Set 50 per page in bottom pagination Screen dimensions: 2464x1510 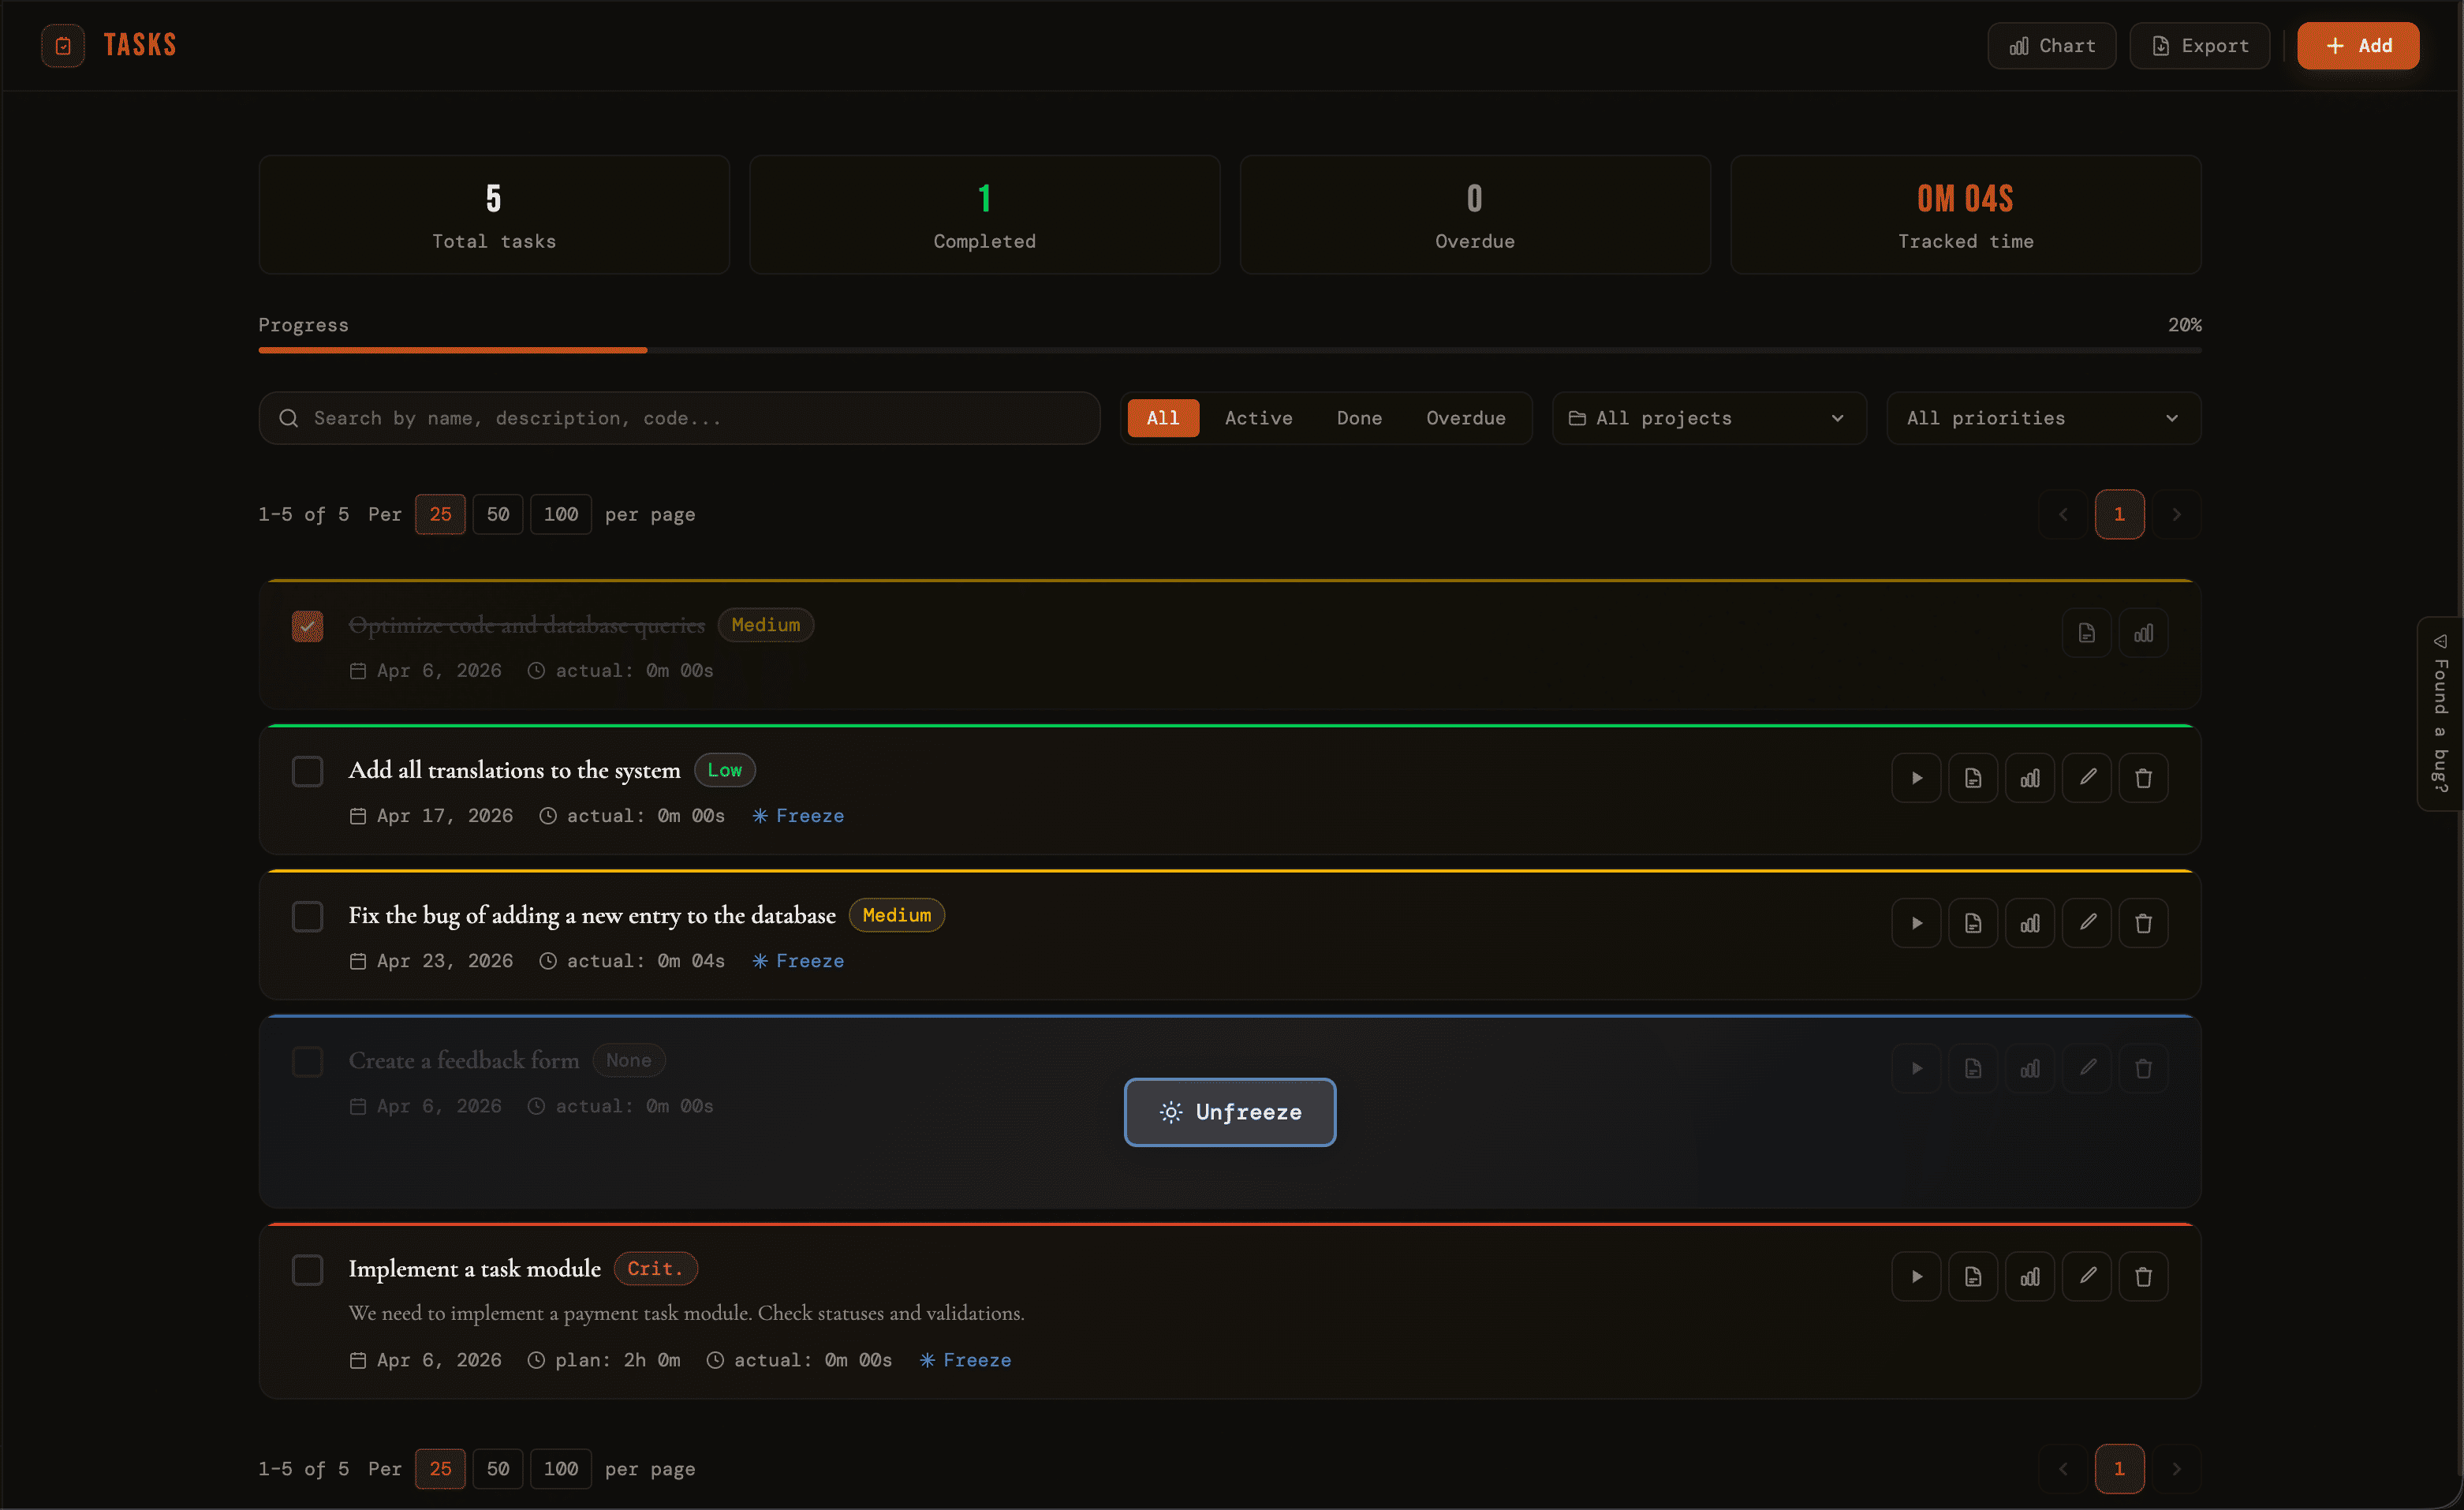click(x=498, y=1469)
